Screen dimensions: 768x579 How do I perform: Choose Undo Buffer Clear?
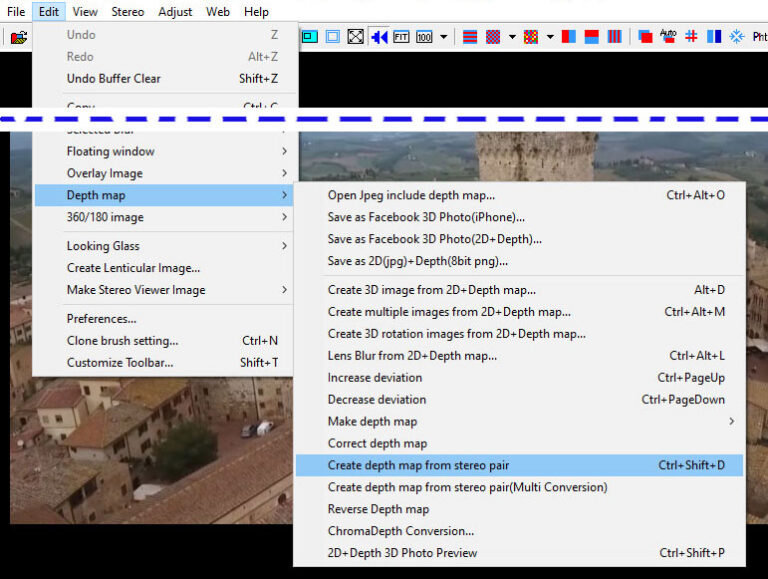166,78
